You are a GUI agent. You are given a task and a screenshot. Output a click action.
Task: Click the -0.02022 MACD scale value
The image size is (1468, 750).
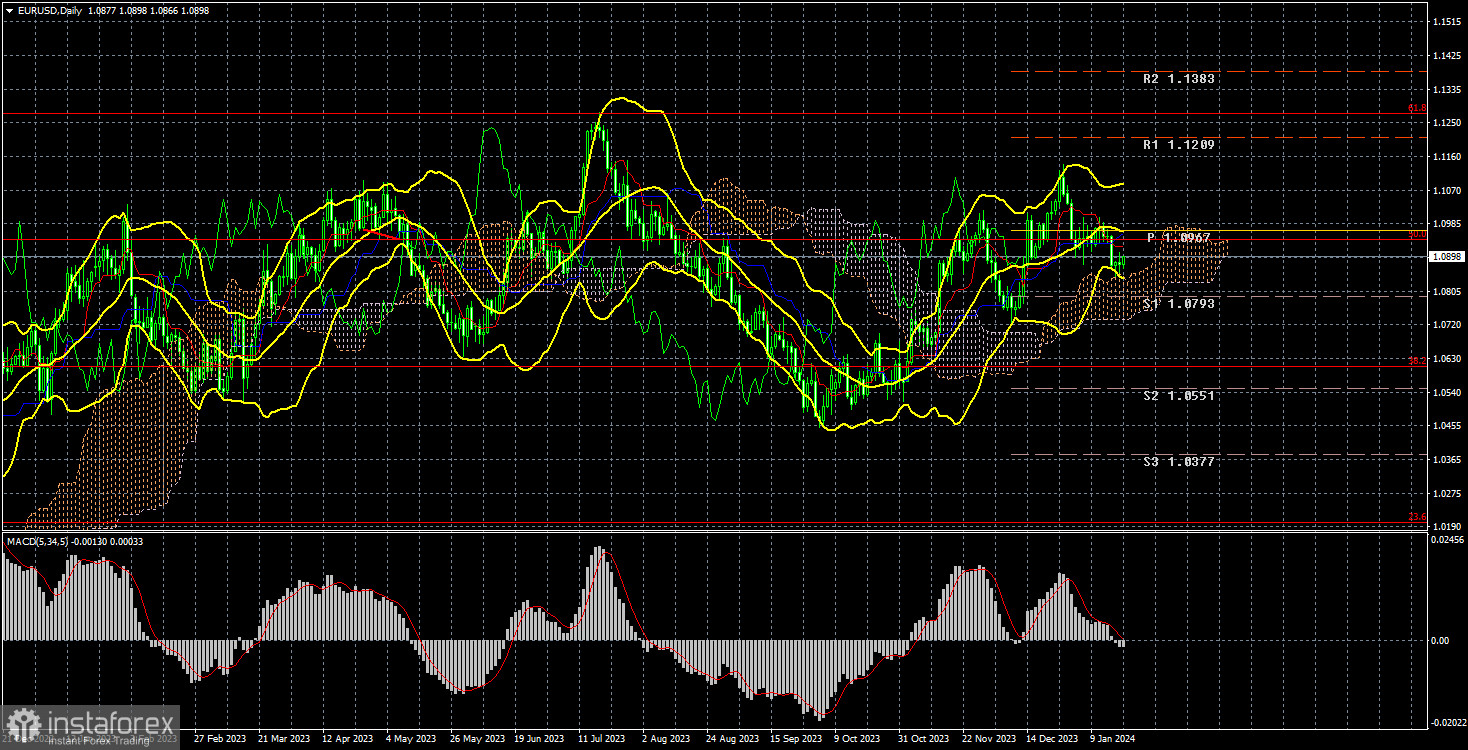click(x=1447, y=721)
